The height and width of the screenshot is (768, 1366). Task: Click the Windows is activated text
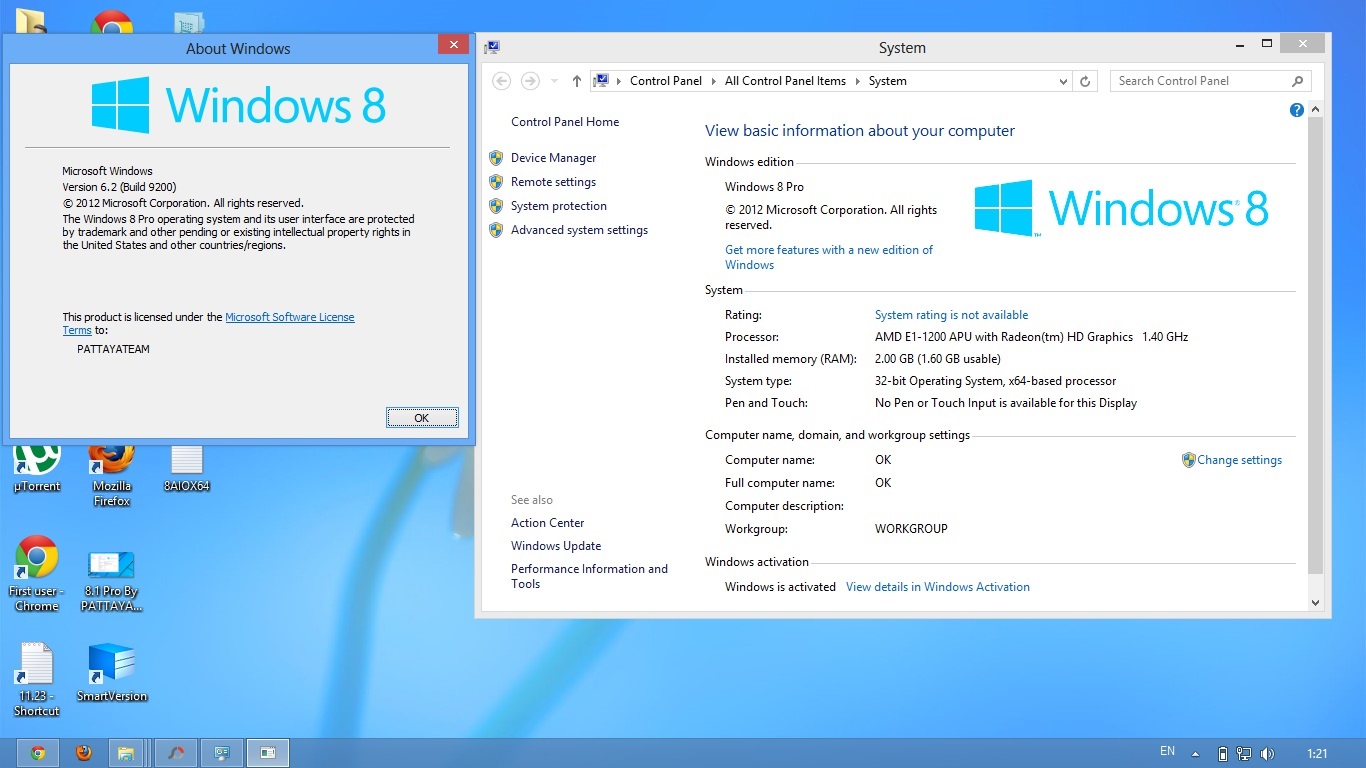click(780, 587)
